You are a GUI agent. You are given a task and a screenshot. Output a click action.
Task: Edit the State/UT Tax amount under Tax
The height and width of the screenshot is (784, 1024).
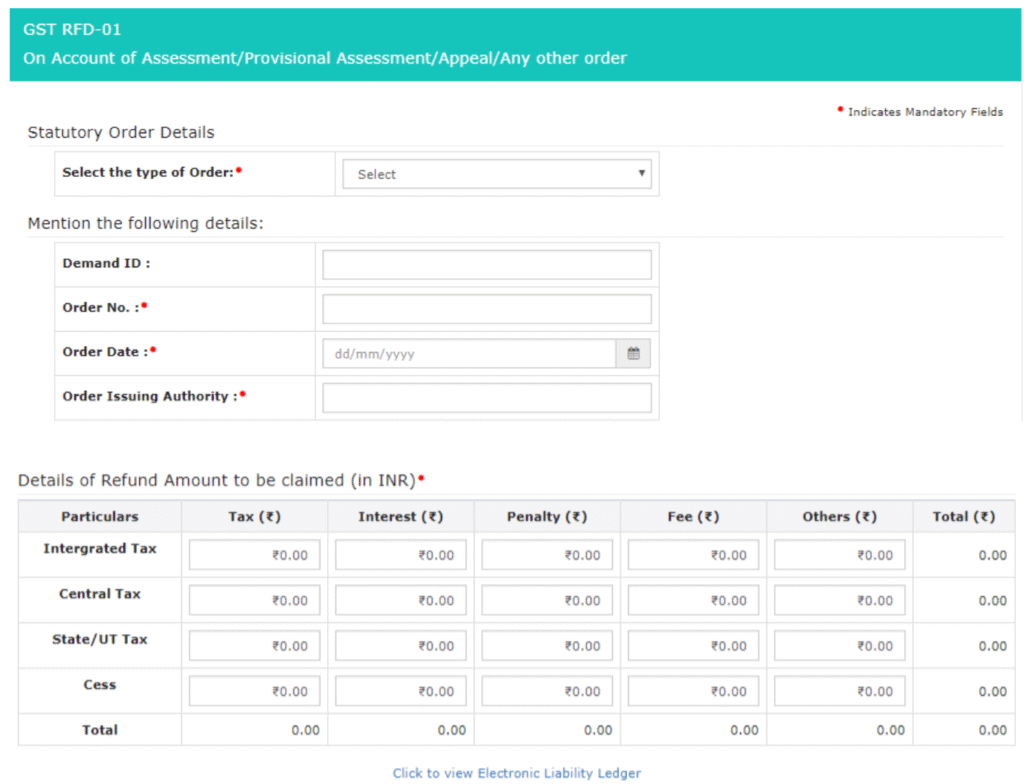[x=254, y=646]
